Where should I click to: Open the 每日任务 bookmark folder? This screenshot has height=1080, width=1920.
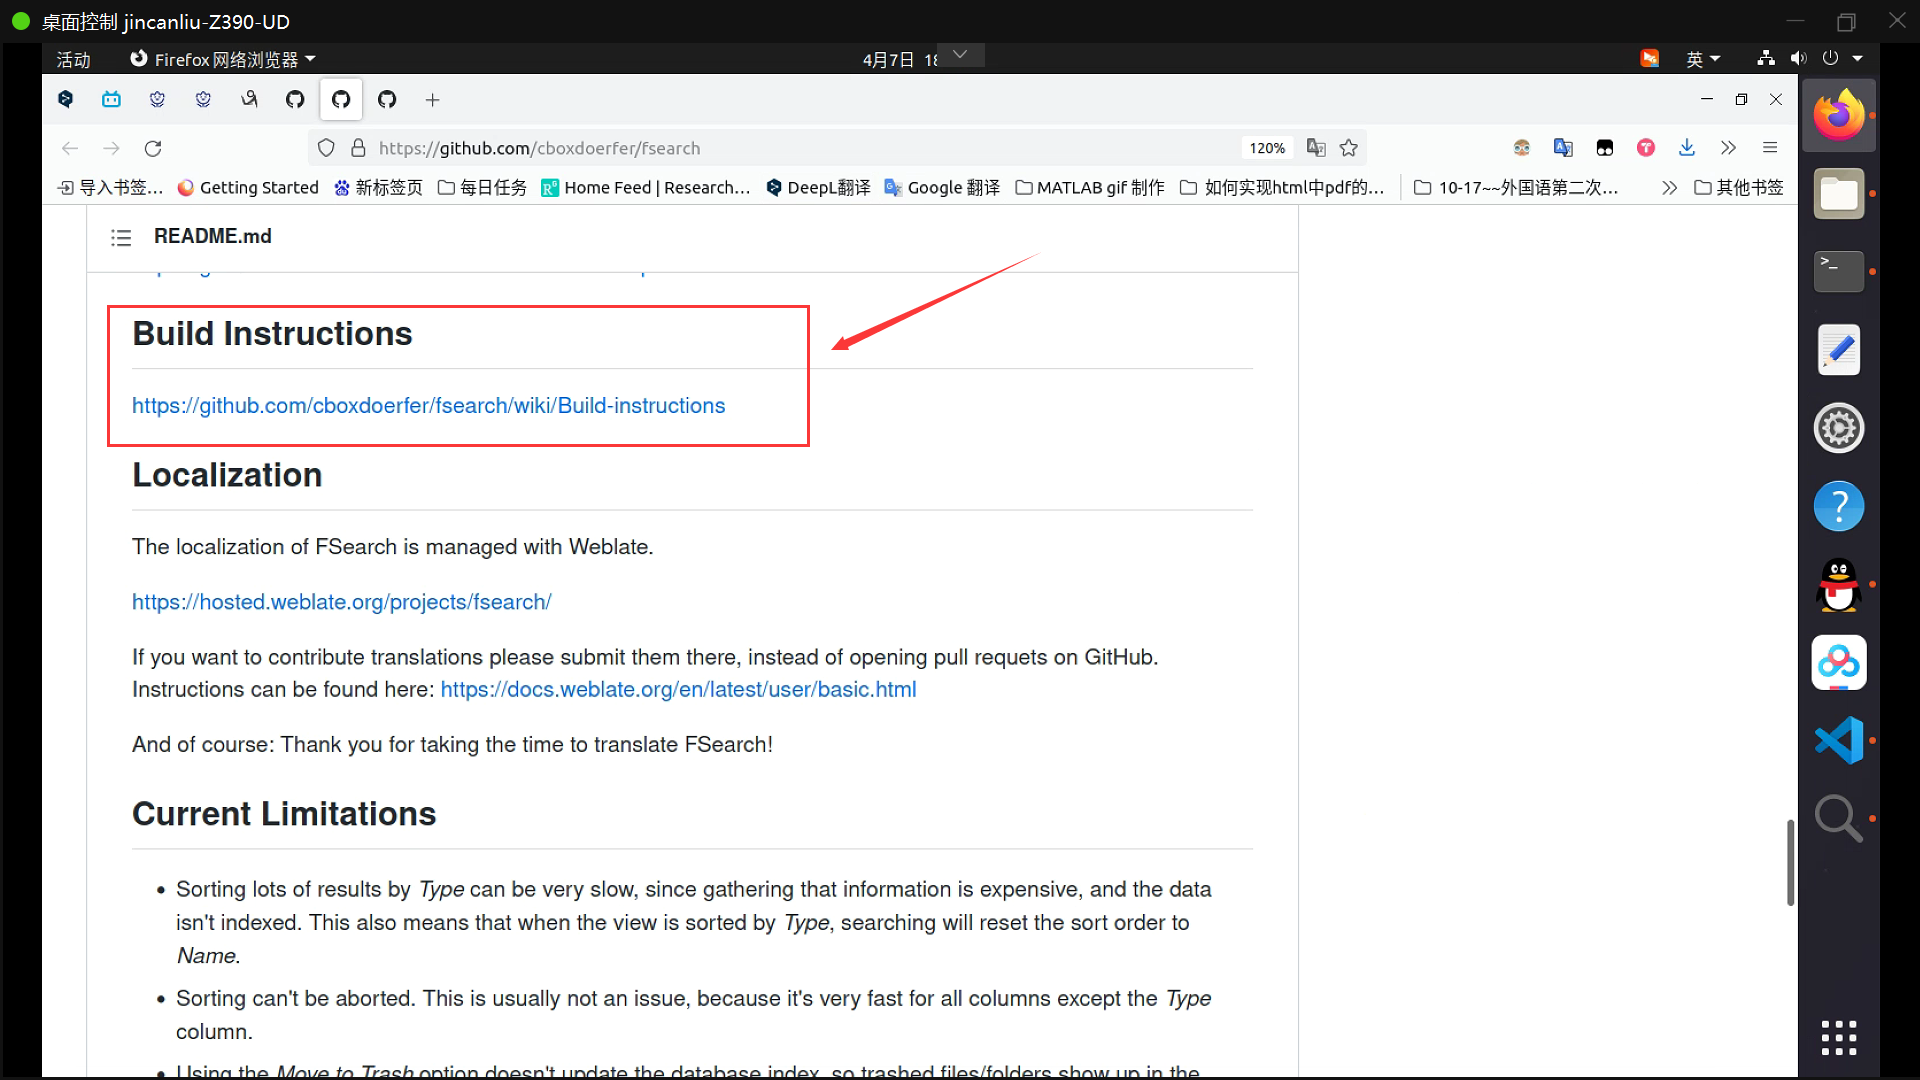483,188
